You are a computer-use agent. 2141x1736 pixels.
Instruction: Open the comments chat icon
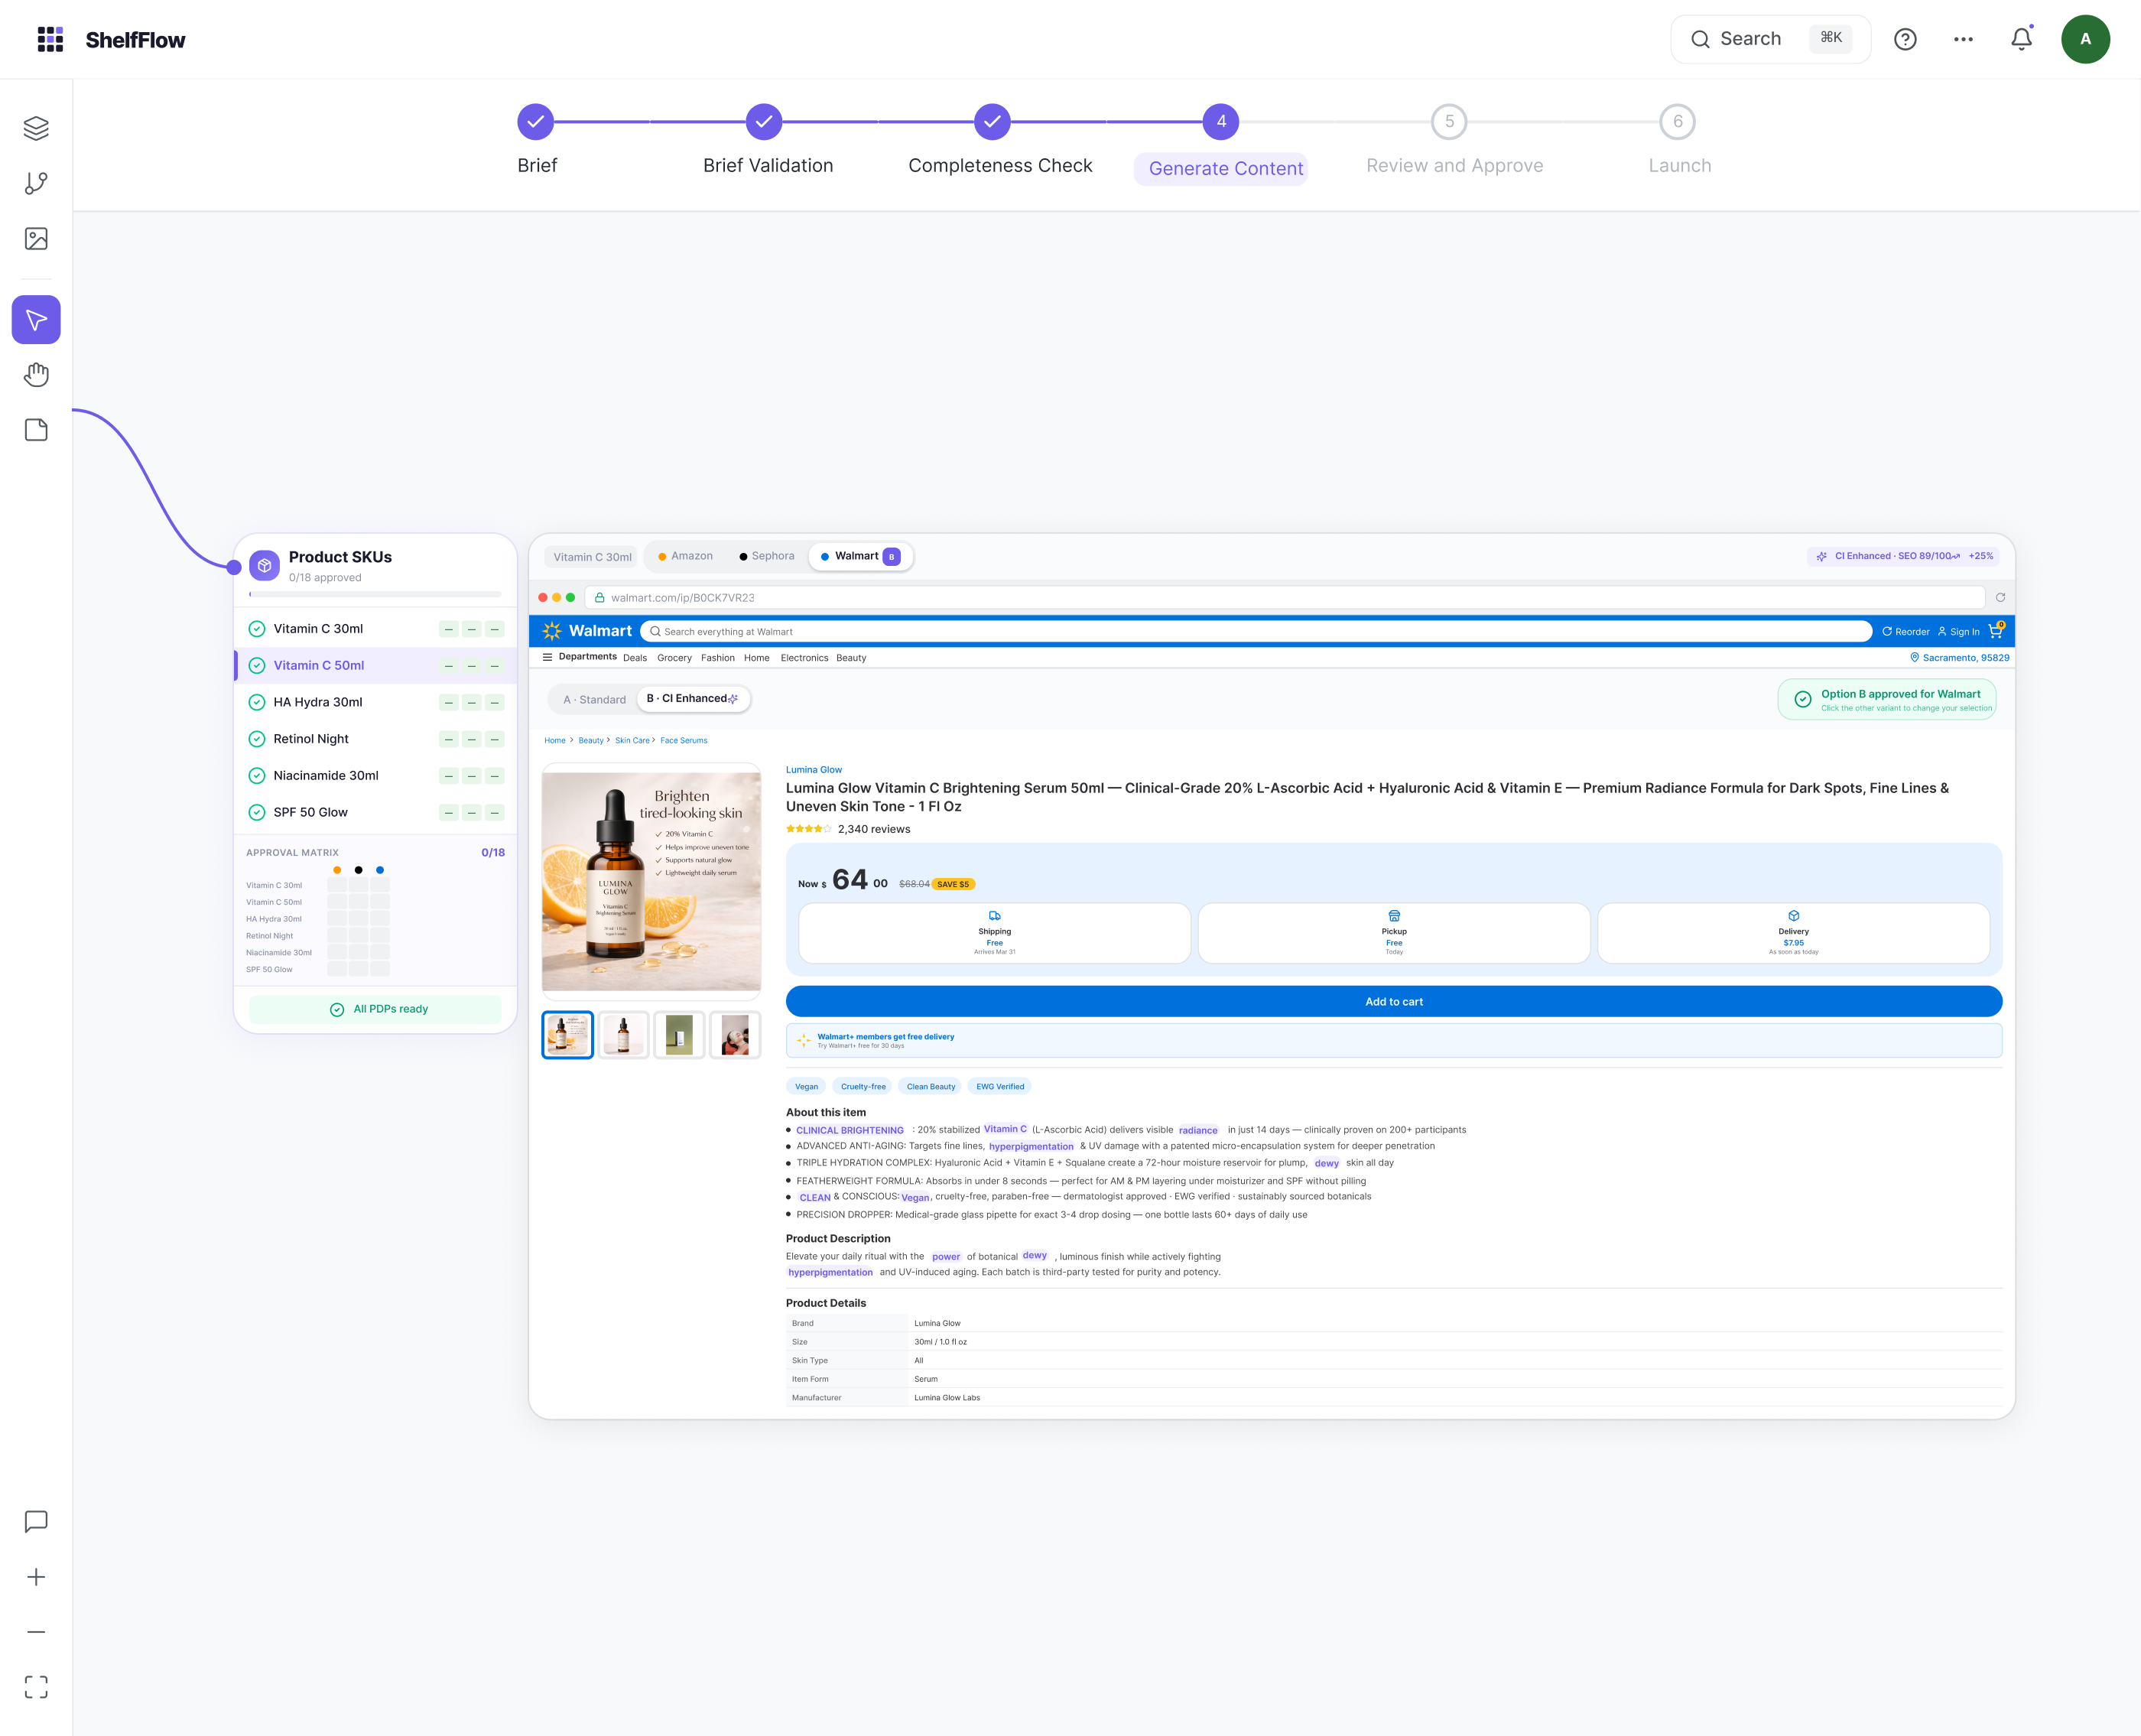pyautogui.click(x=36, y=1521)
